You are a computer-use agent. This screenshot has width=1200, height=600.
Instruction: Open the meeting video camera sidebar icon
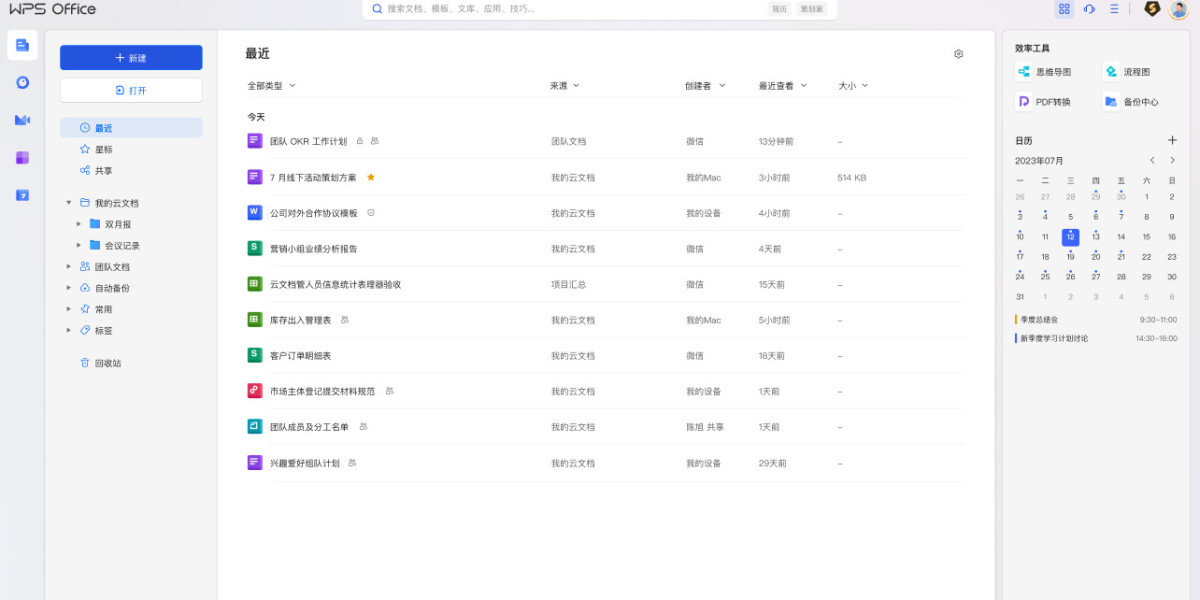coord(22,120)
